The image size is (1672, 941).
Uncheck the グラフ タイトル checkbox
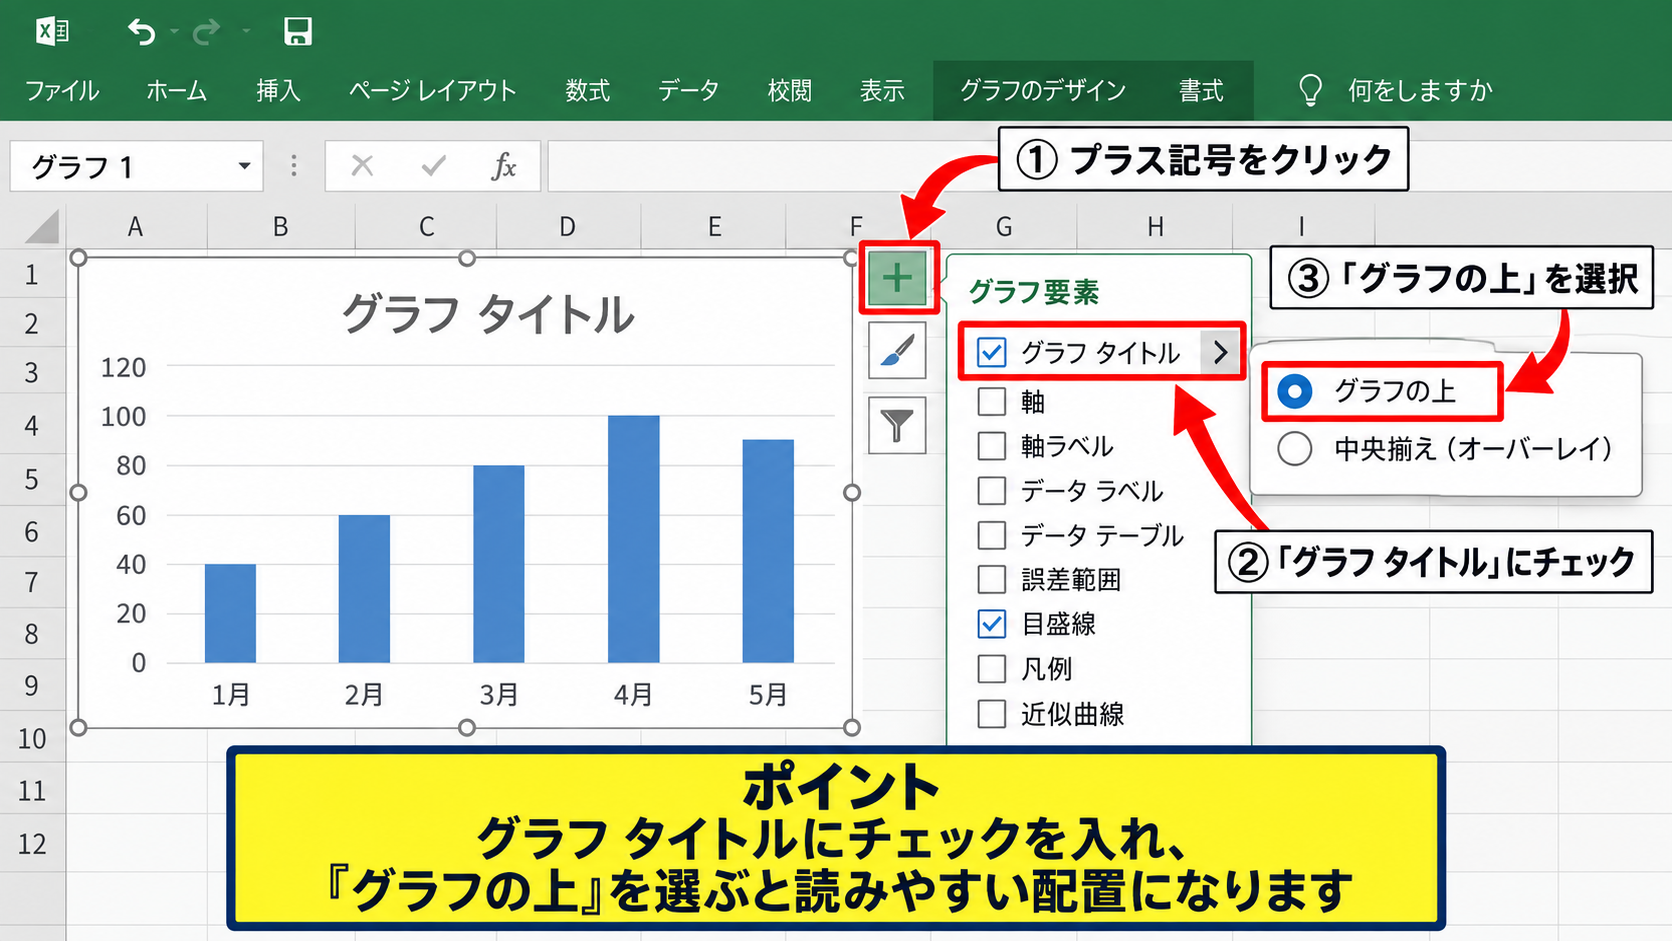coord(991,352)
